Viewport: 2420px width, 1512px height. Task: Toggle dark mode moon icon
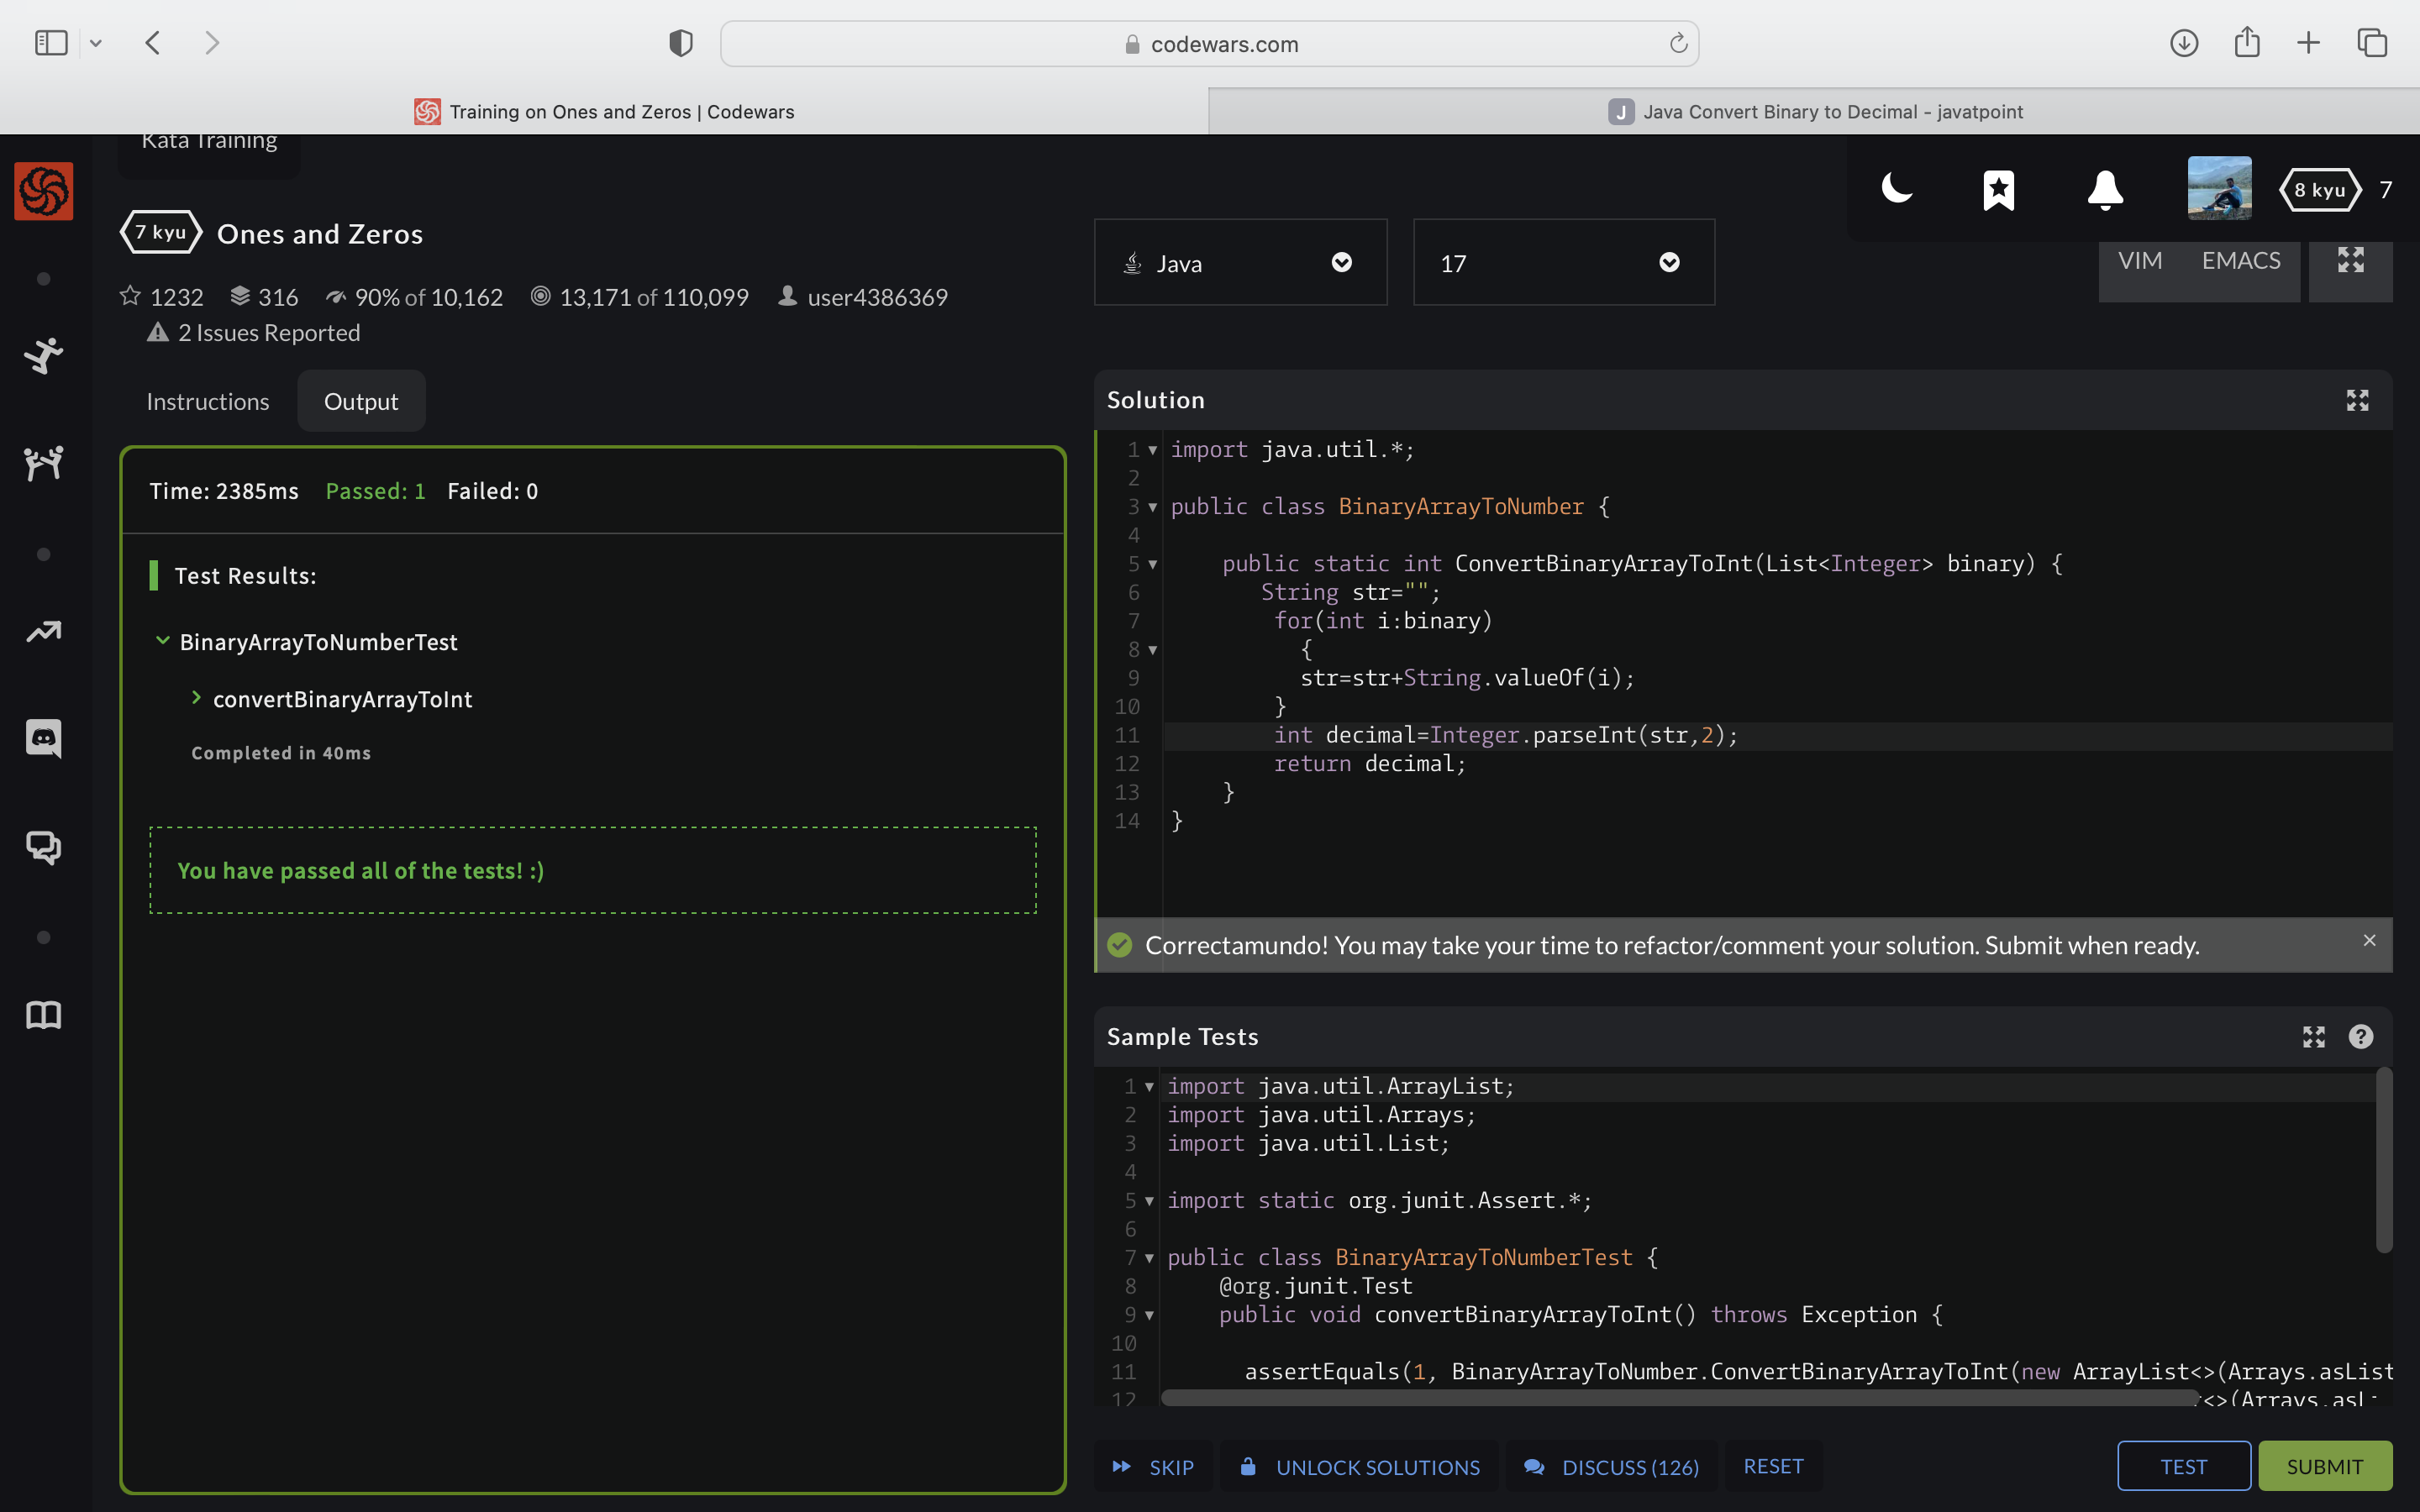point(1896,189)
